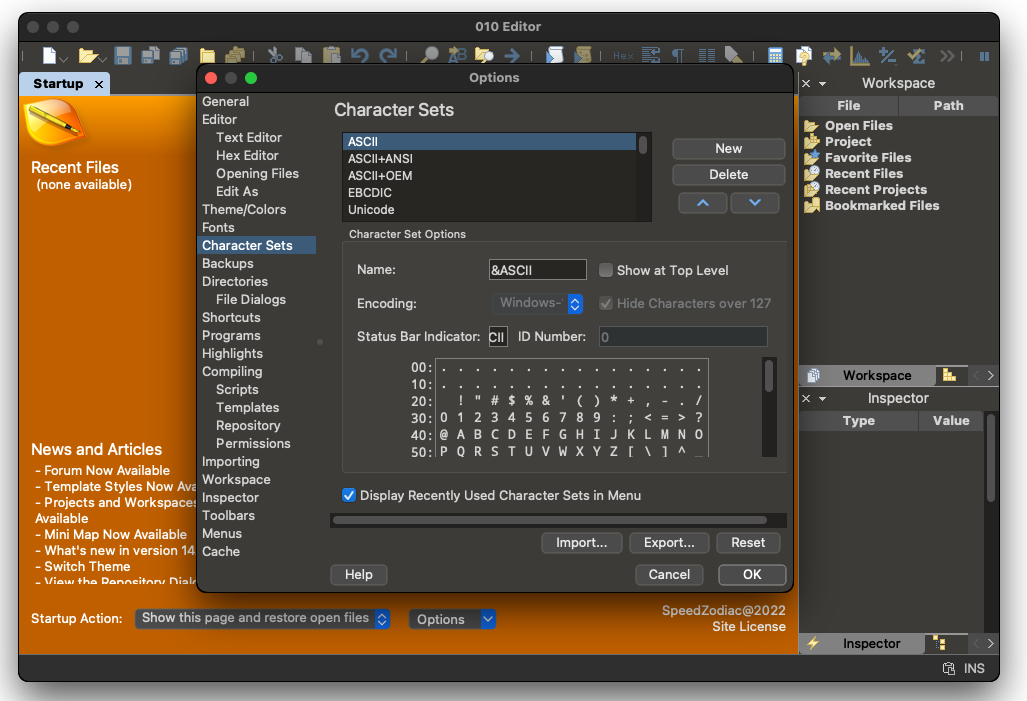Open the Calculator tool icon

[775, 56]
